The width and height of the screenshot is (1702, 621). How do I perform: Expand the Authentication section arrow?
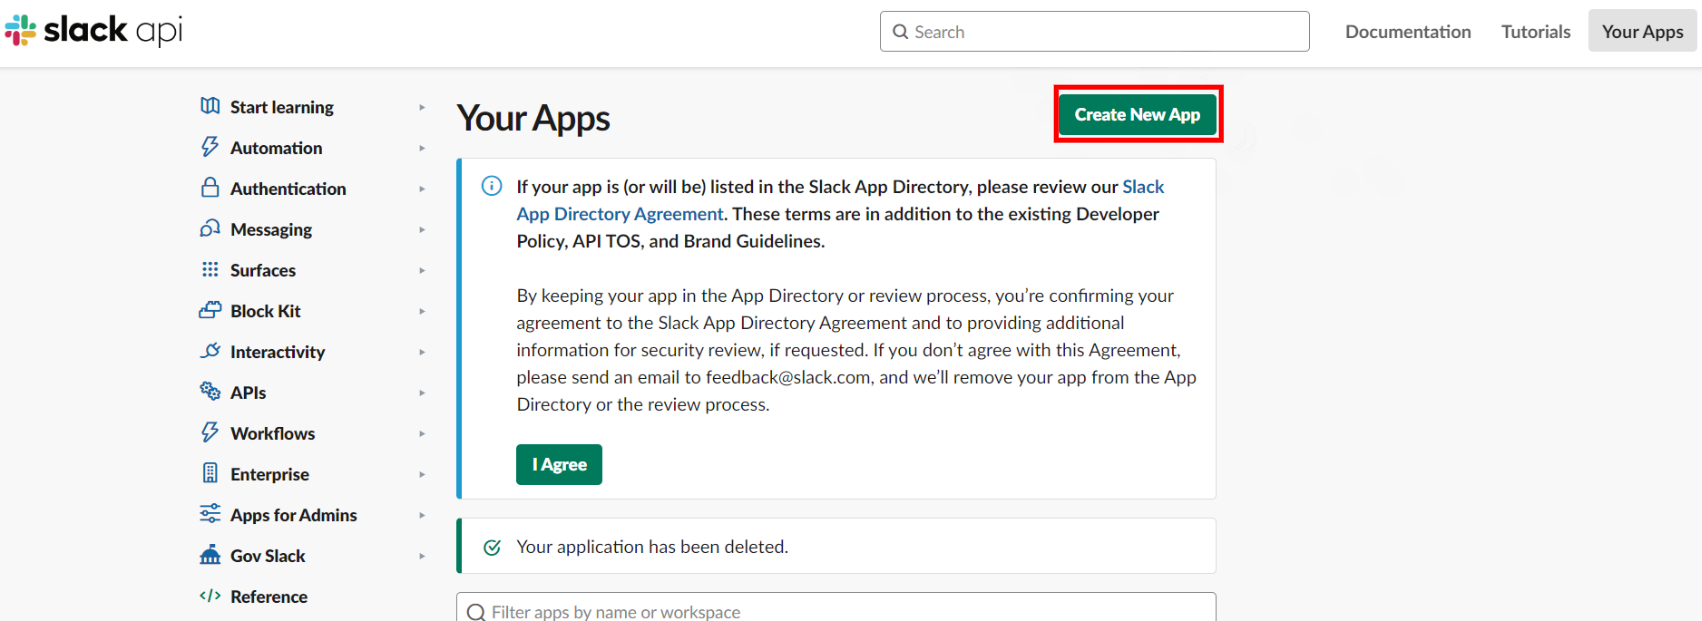(422, 189)
